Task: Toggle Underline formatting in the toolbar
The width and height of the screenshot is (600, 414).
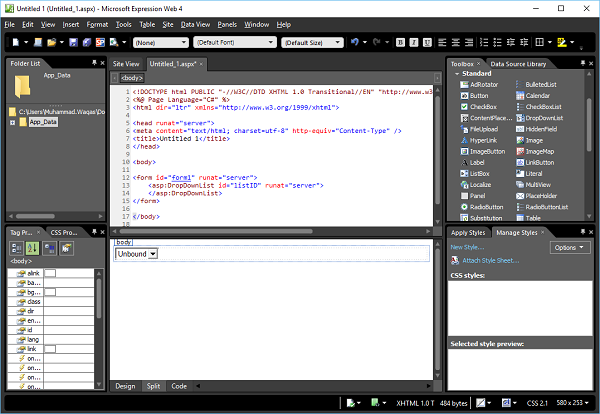Action: pos(425,43)
